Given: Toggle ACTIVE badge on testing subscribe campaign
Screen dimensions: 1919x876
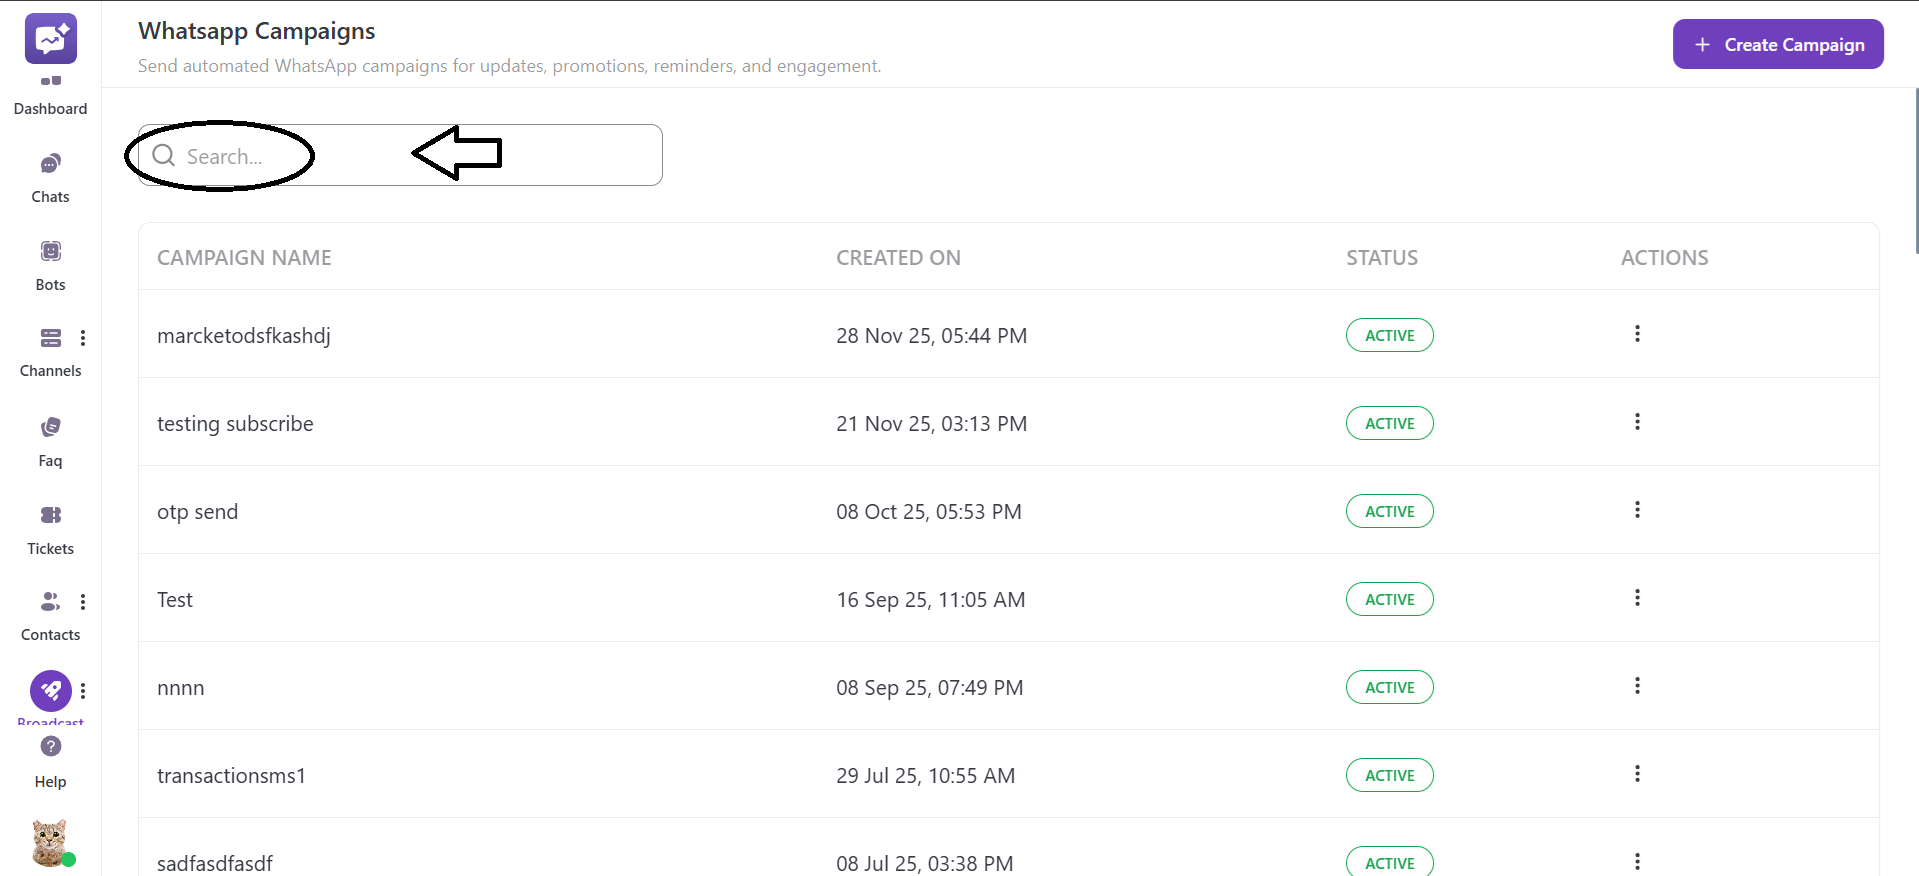Looking at the screenshot, I should point(1389,423).
